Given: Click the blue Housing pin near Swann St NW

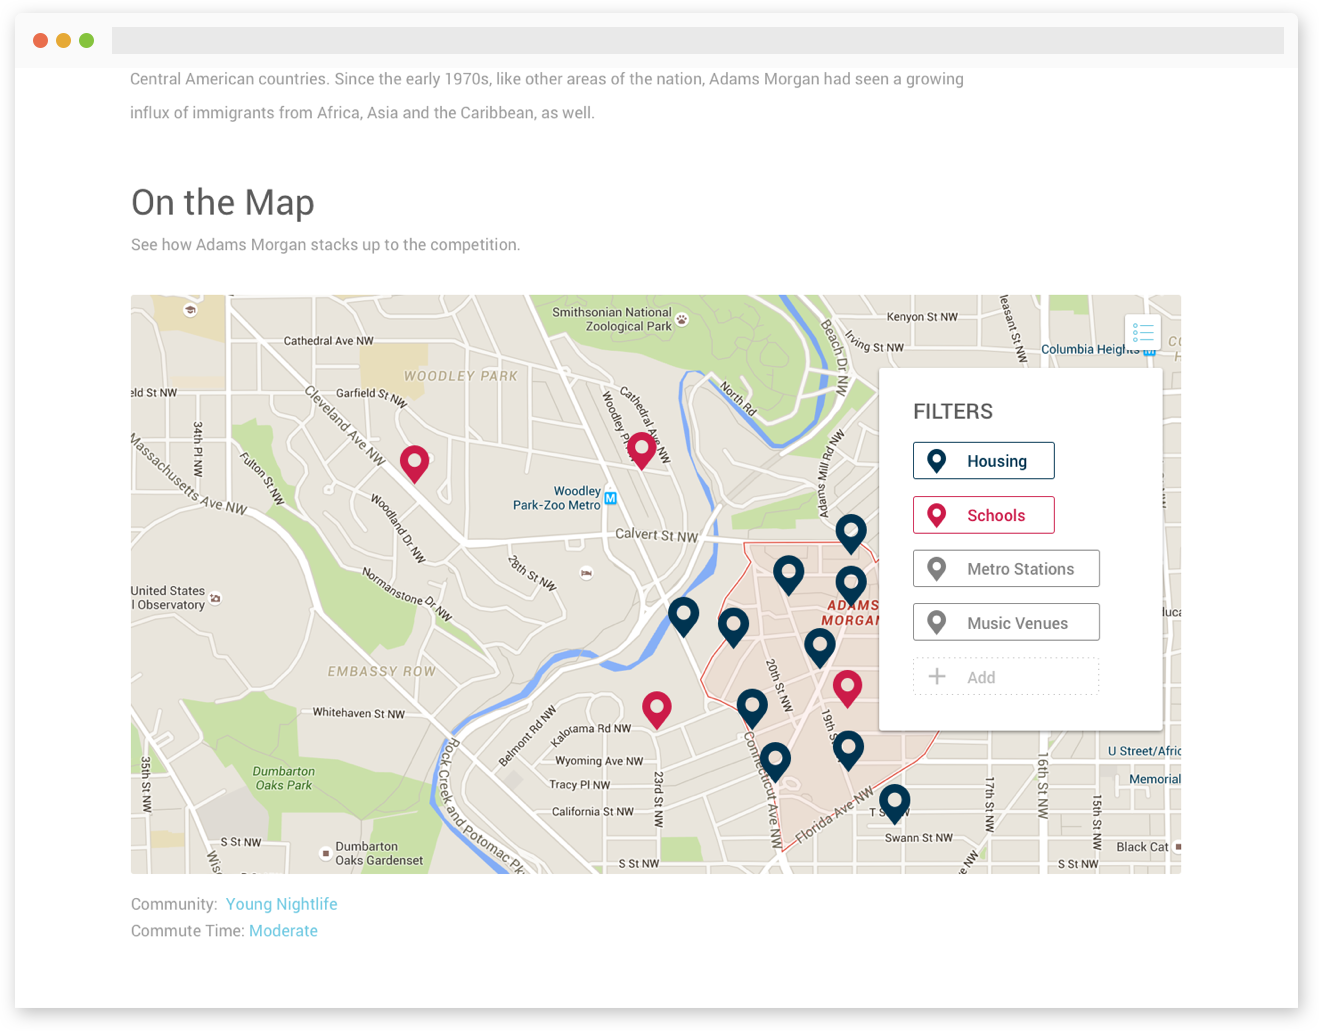Looking at the screenshot, I should click(x=894, y=801).
